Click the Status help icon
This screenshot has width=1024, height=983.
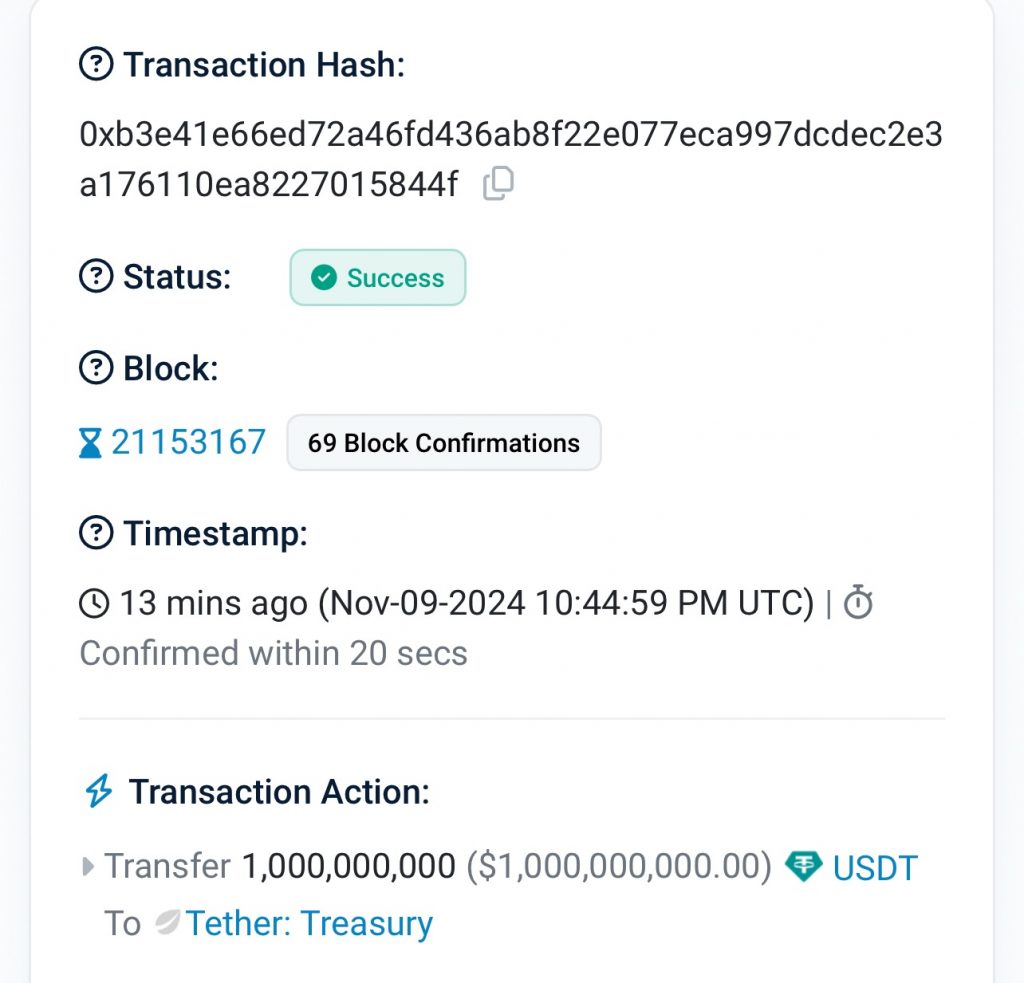95,276
